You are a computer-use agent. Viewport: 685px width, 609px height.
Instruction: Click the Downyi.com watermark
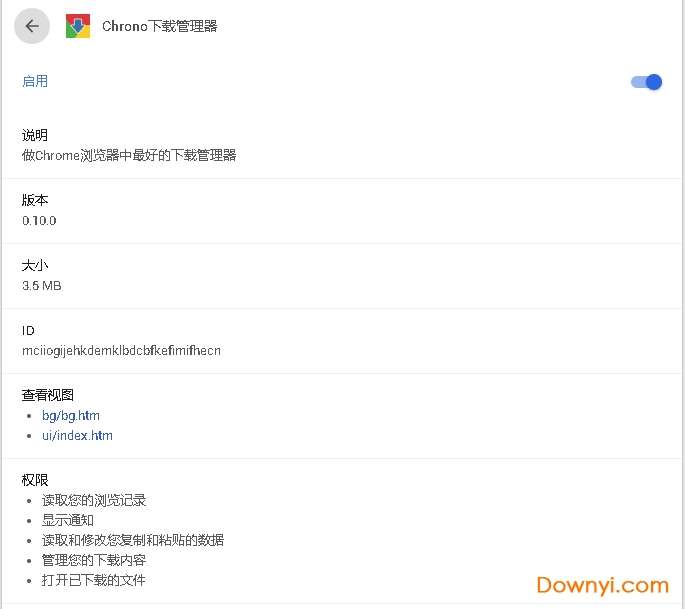tap(602, 585)
